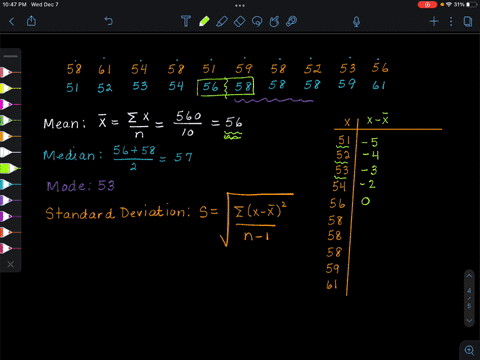
Task: Select the Lasso selection tool
Action: [257, 21]
